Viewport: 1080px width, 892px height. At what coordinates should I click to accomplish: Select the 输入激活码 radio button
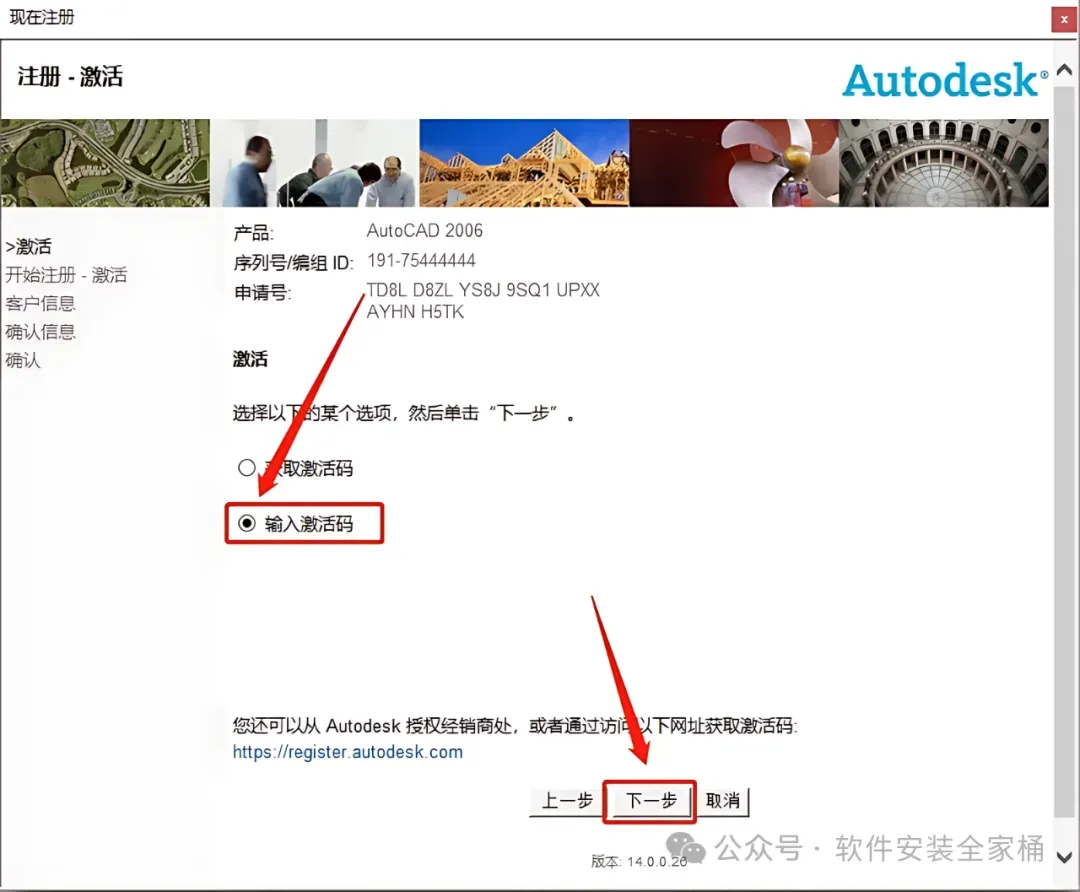247,523
